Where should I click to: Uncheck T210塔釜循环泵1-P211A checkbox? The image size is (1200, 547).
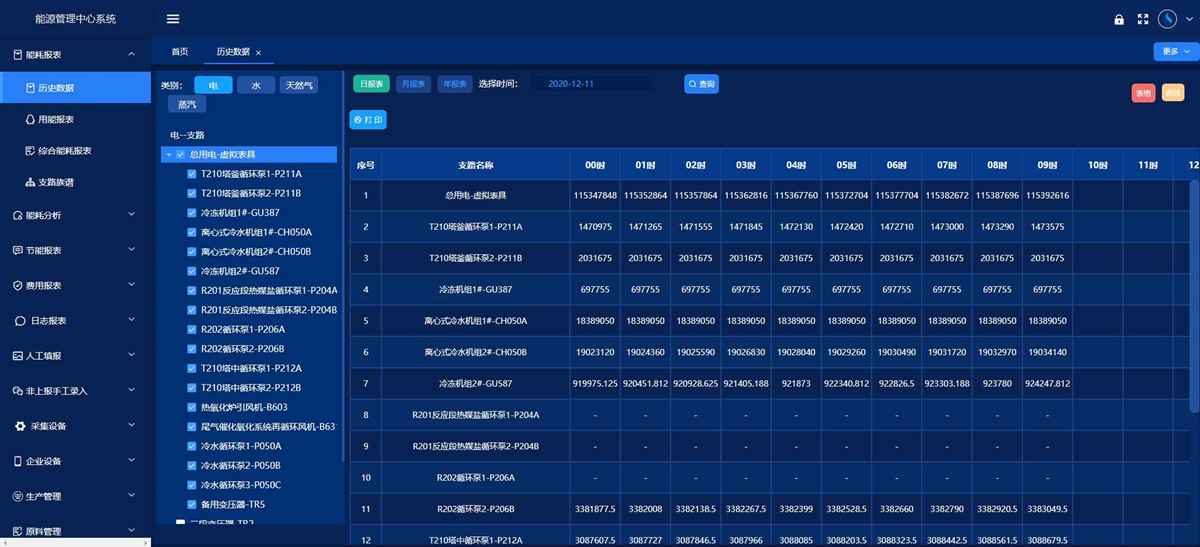192,174
